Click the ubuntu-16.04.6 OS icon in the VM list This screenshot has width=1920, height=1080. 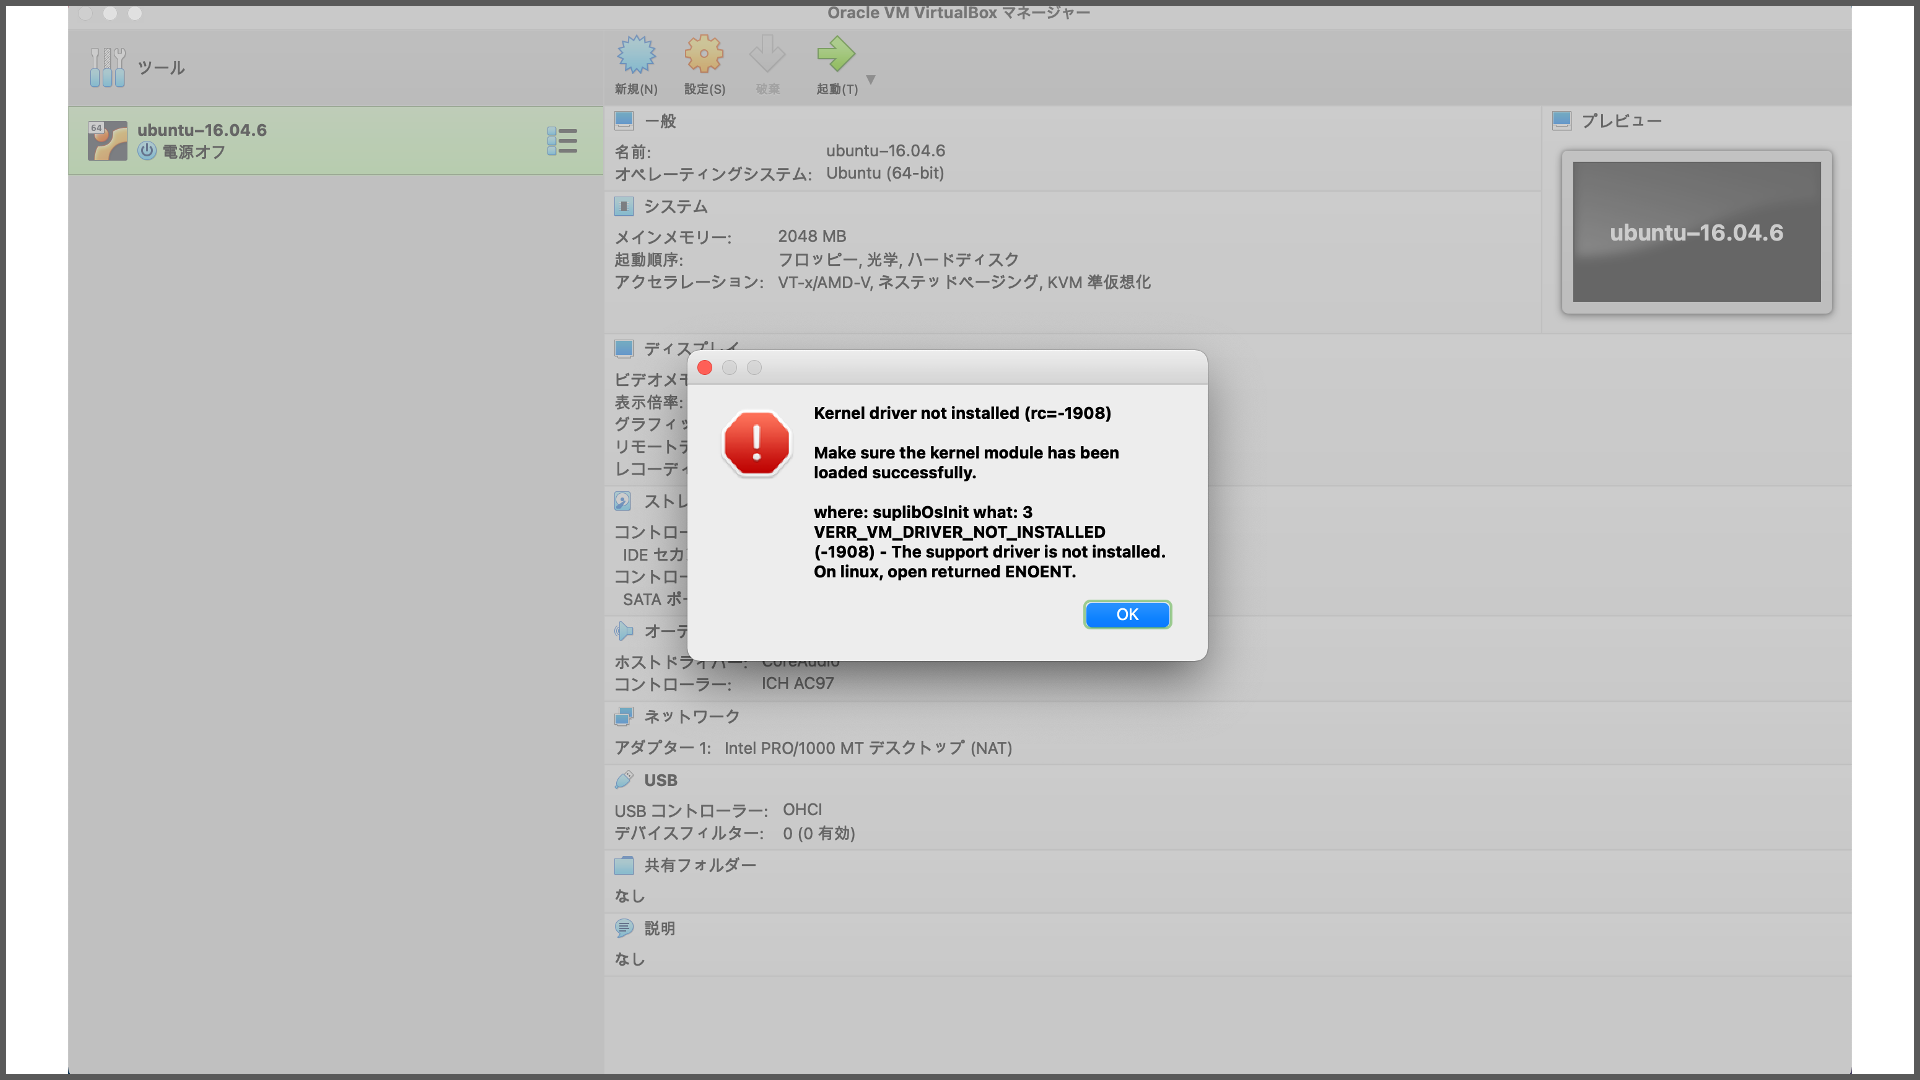[107, 141]
